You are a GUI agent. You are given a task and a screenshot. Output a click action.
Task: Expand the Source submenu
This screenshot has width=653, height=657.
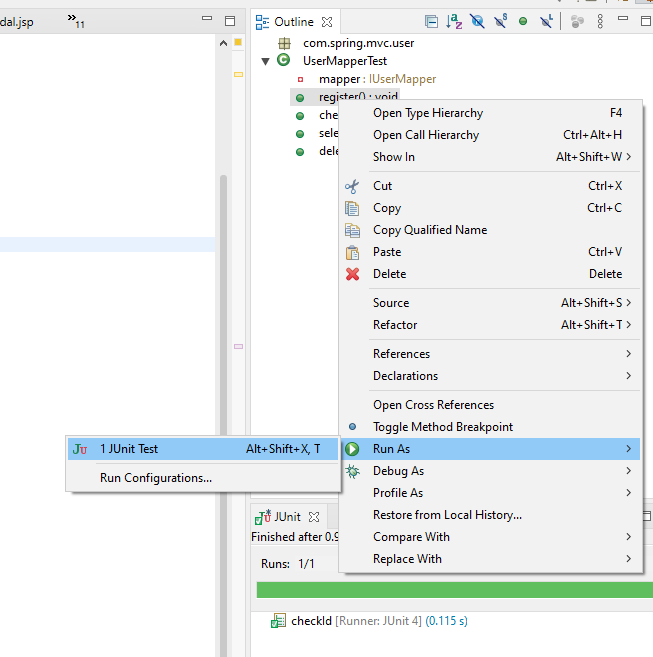(x=490, y=303)
